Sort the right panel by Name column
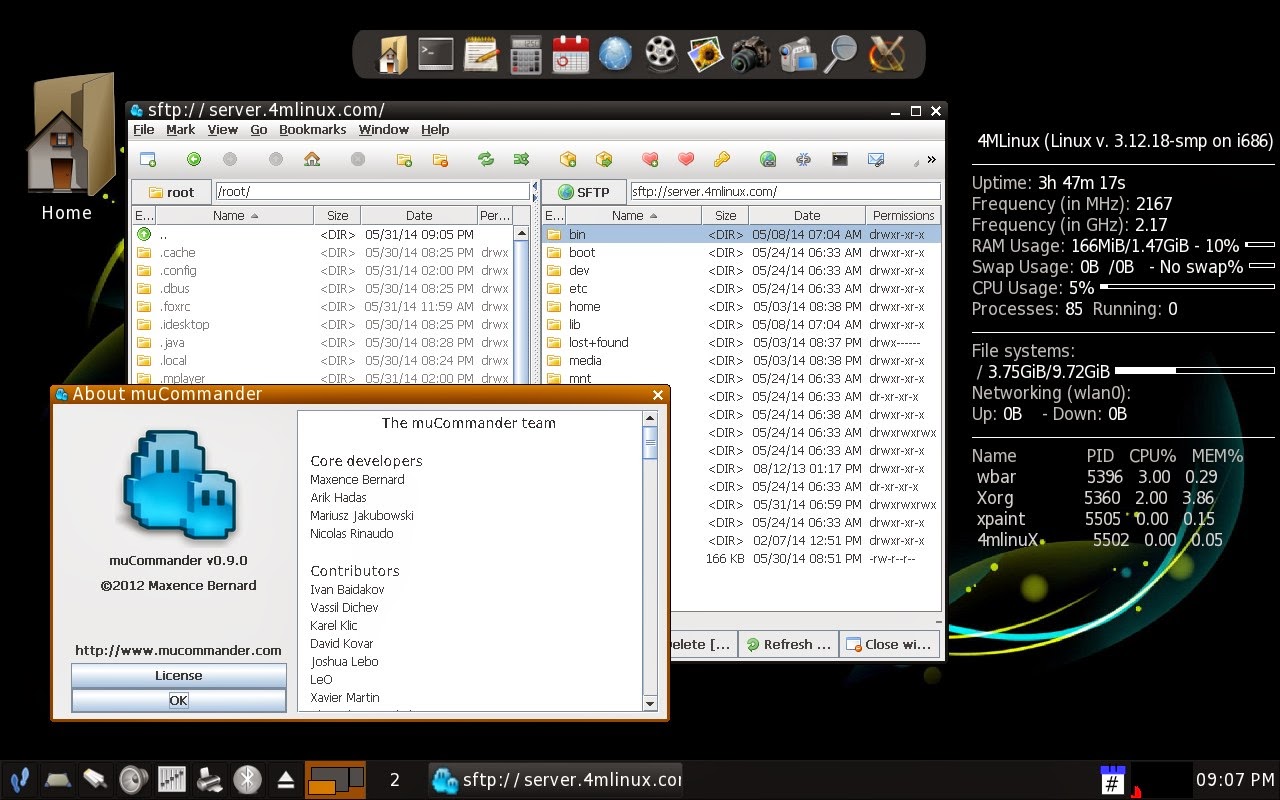1280x800 pixels. (628, 215)
